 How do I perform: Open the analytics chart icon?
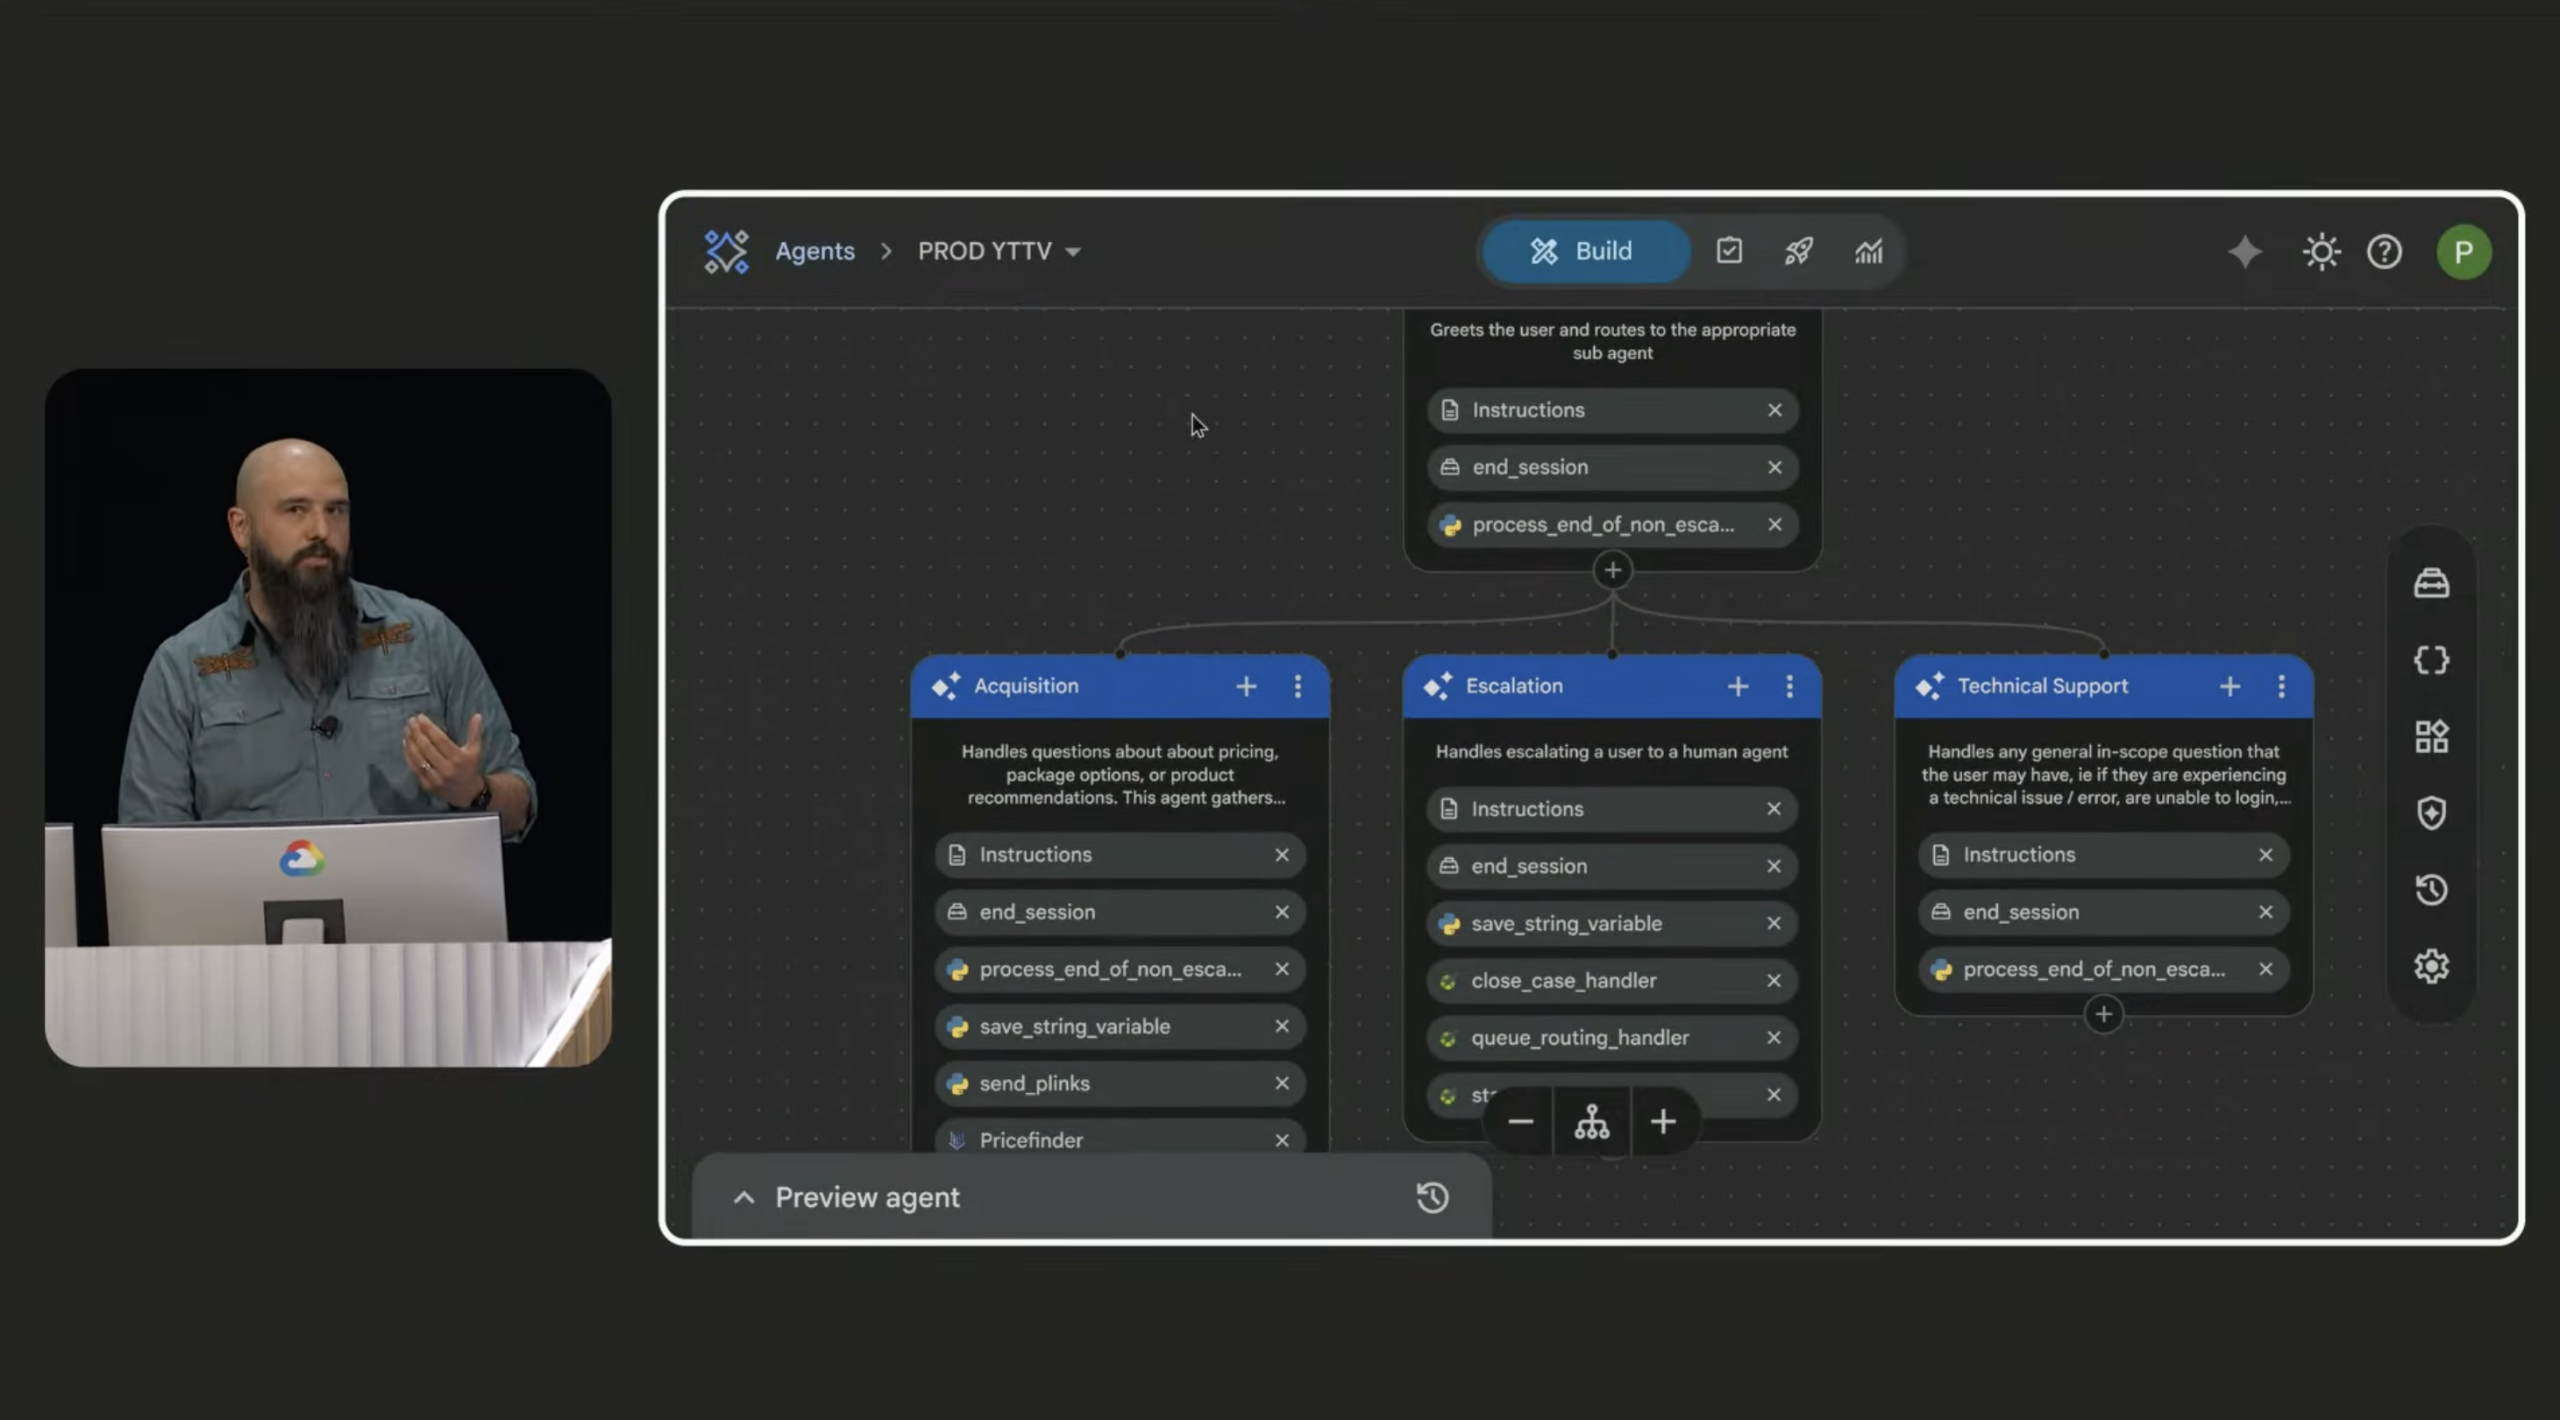[x=1868, y=251]
